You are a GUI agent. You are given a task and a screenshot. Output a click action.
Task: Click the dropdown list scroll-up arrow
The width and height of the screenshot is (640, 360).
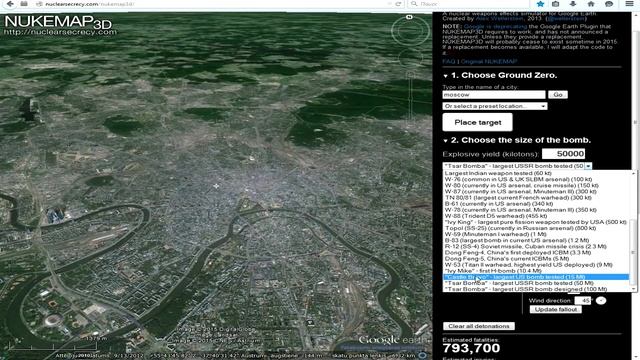click(x=633, y=173)
